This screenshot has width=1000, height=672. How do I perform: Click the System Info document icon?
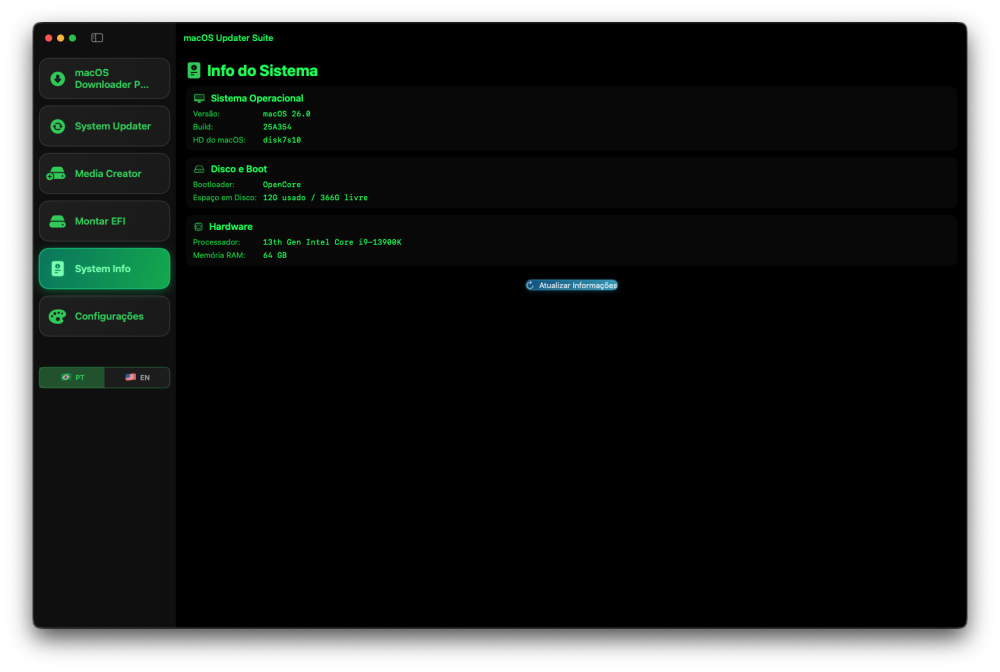click(x=57, y=268)
